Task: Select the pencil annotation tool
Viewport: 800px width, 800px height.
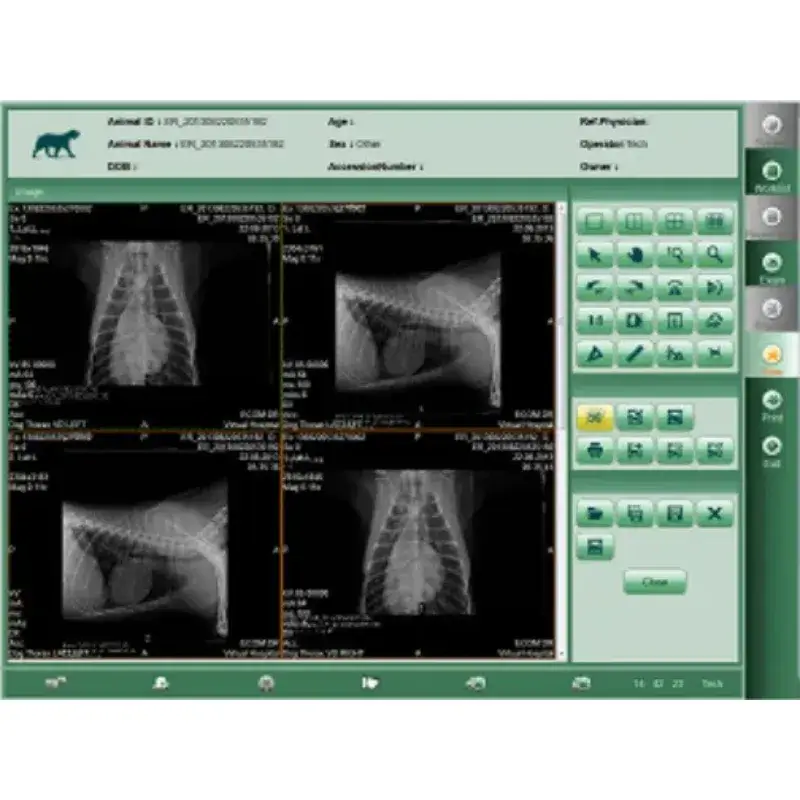Action: 635,353
